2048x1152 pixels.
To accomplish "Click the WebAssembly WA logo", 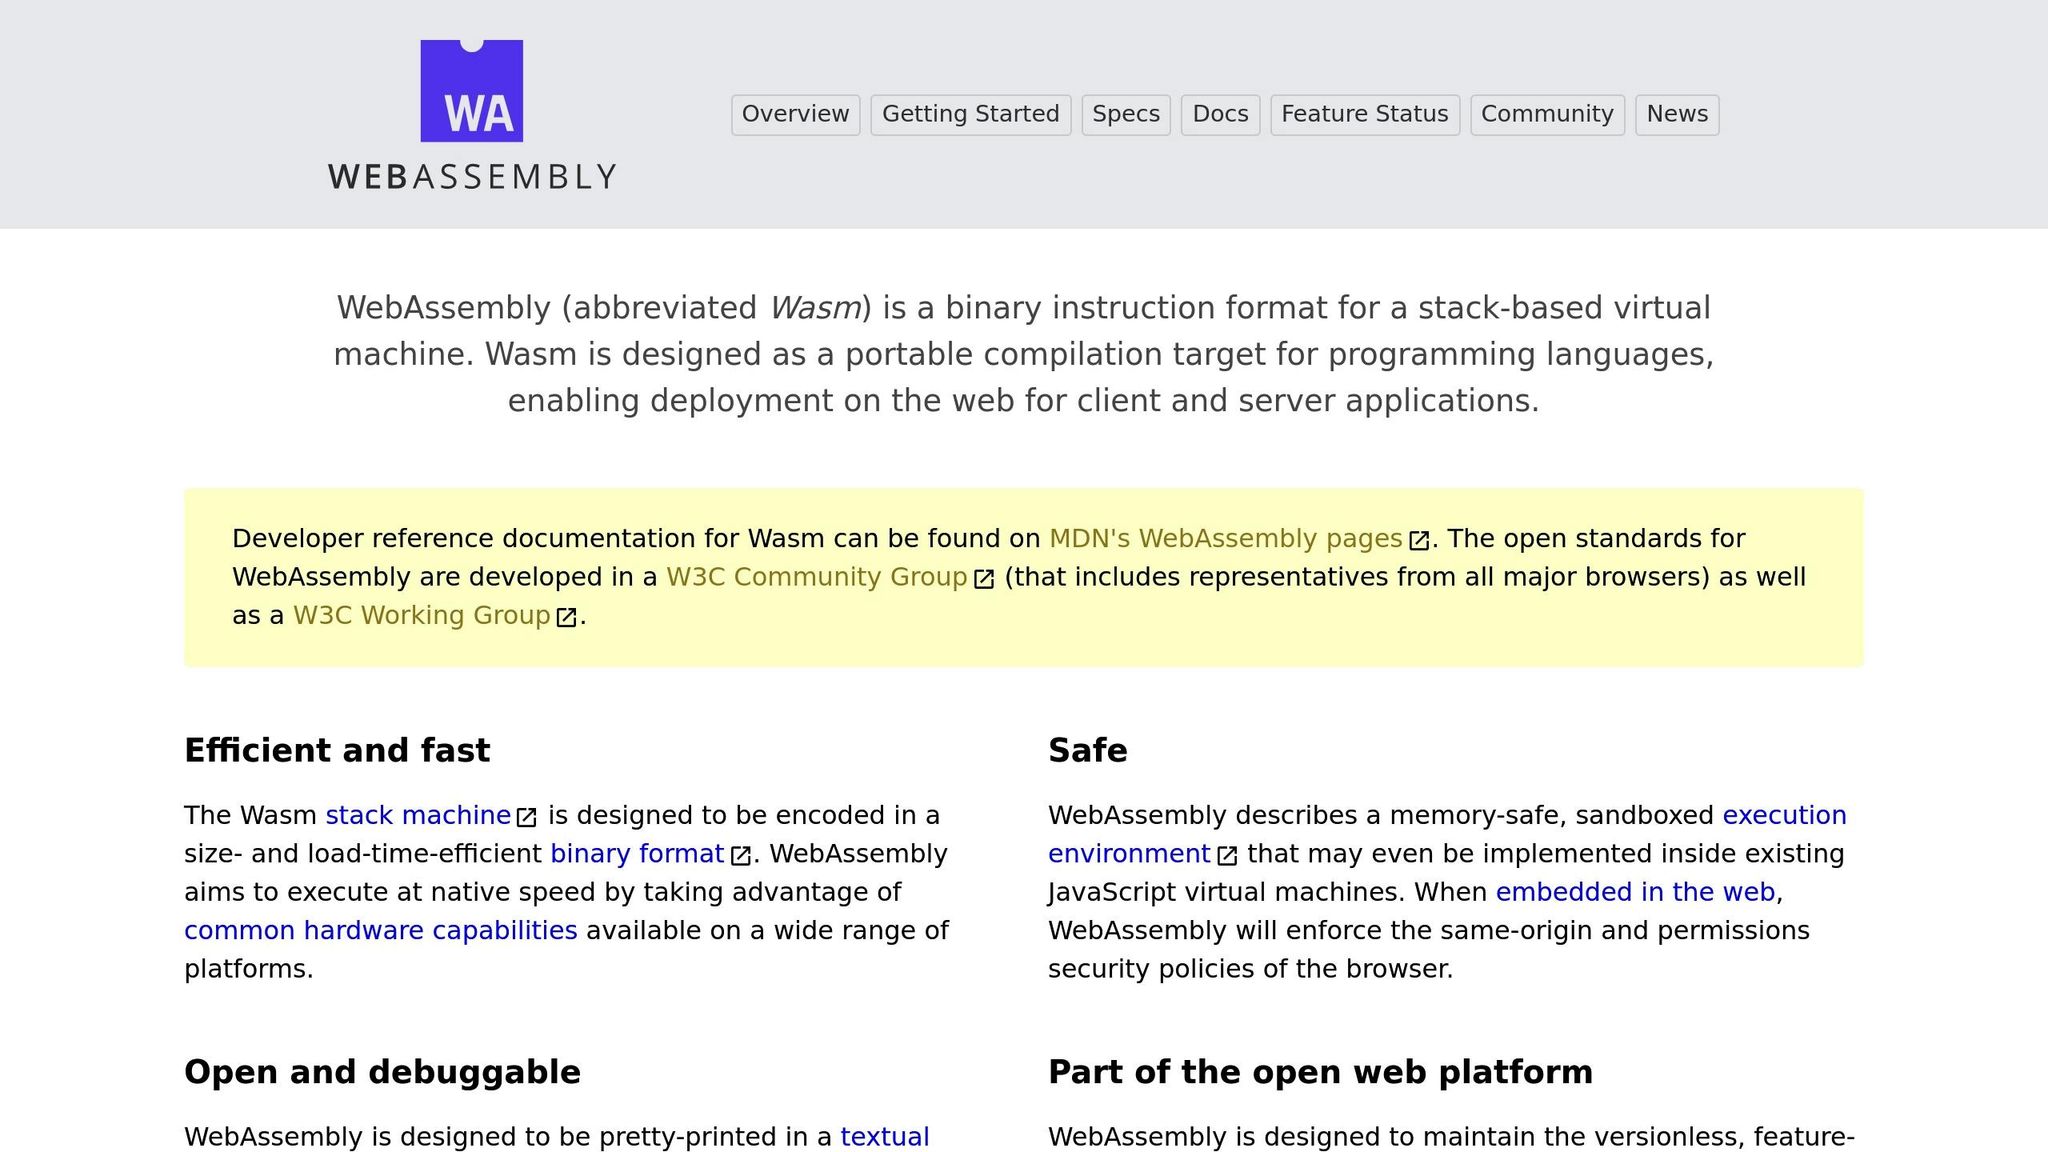I will [472, 91].
